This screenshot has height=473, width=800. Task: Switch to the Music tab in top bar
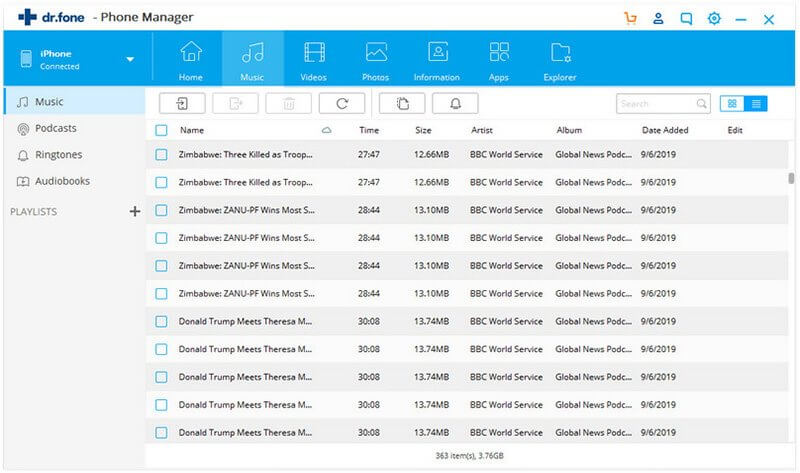[x=253, y=59]
